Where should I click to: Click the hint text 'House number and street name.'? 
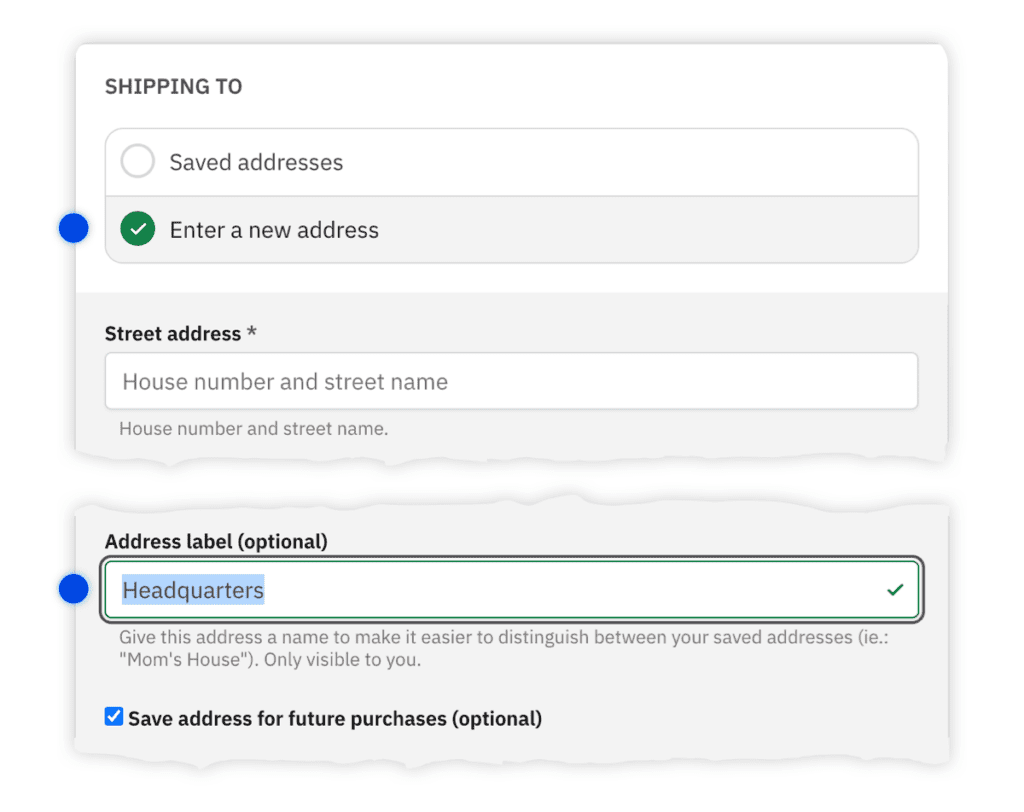tap(253, 429)
